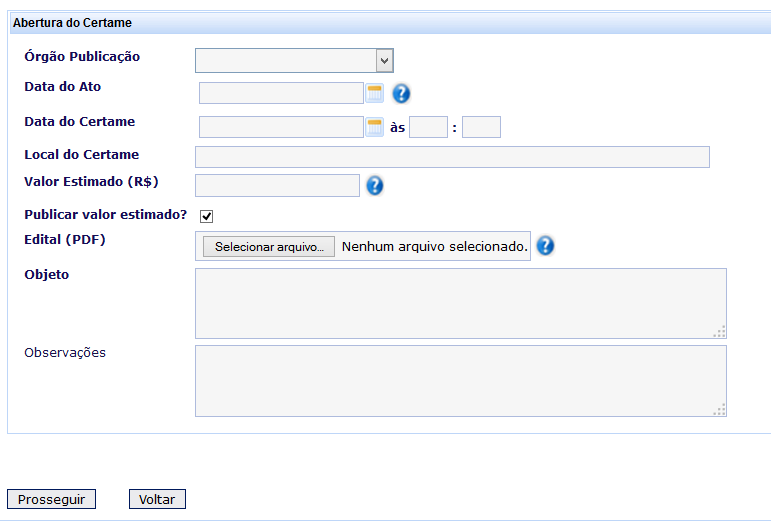Click inside the Objeto text area
This screenshot has height=521, width=771.
coord(460,303)
